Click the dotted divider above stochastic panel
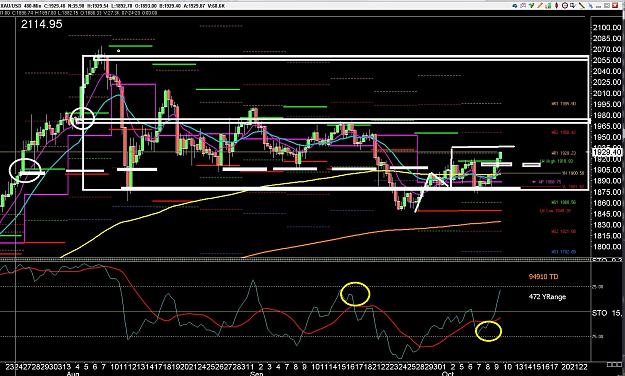Viewport: 625px width, 376px height. coord(295,260)
